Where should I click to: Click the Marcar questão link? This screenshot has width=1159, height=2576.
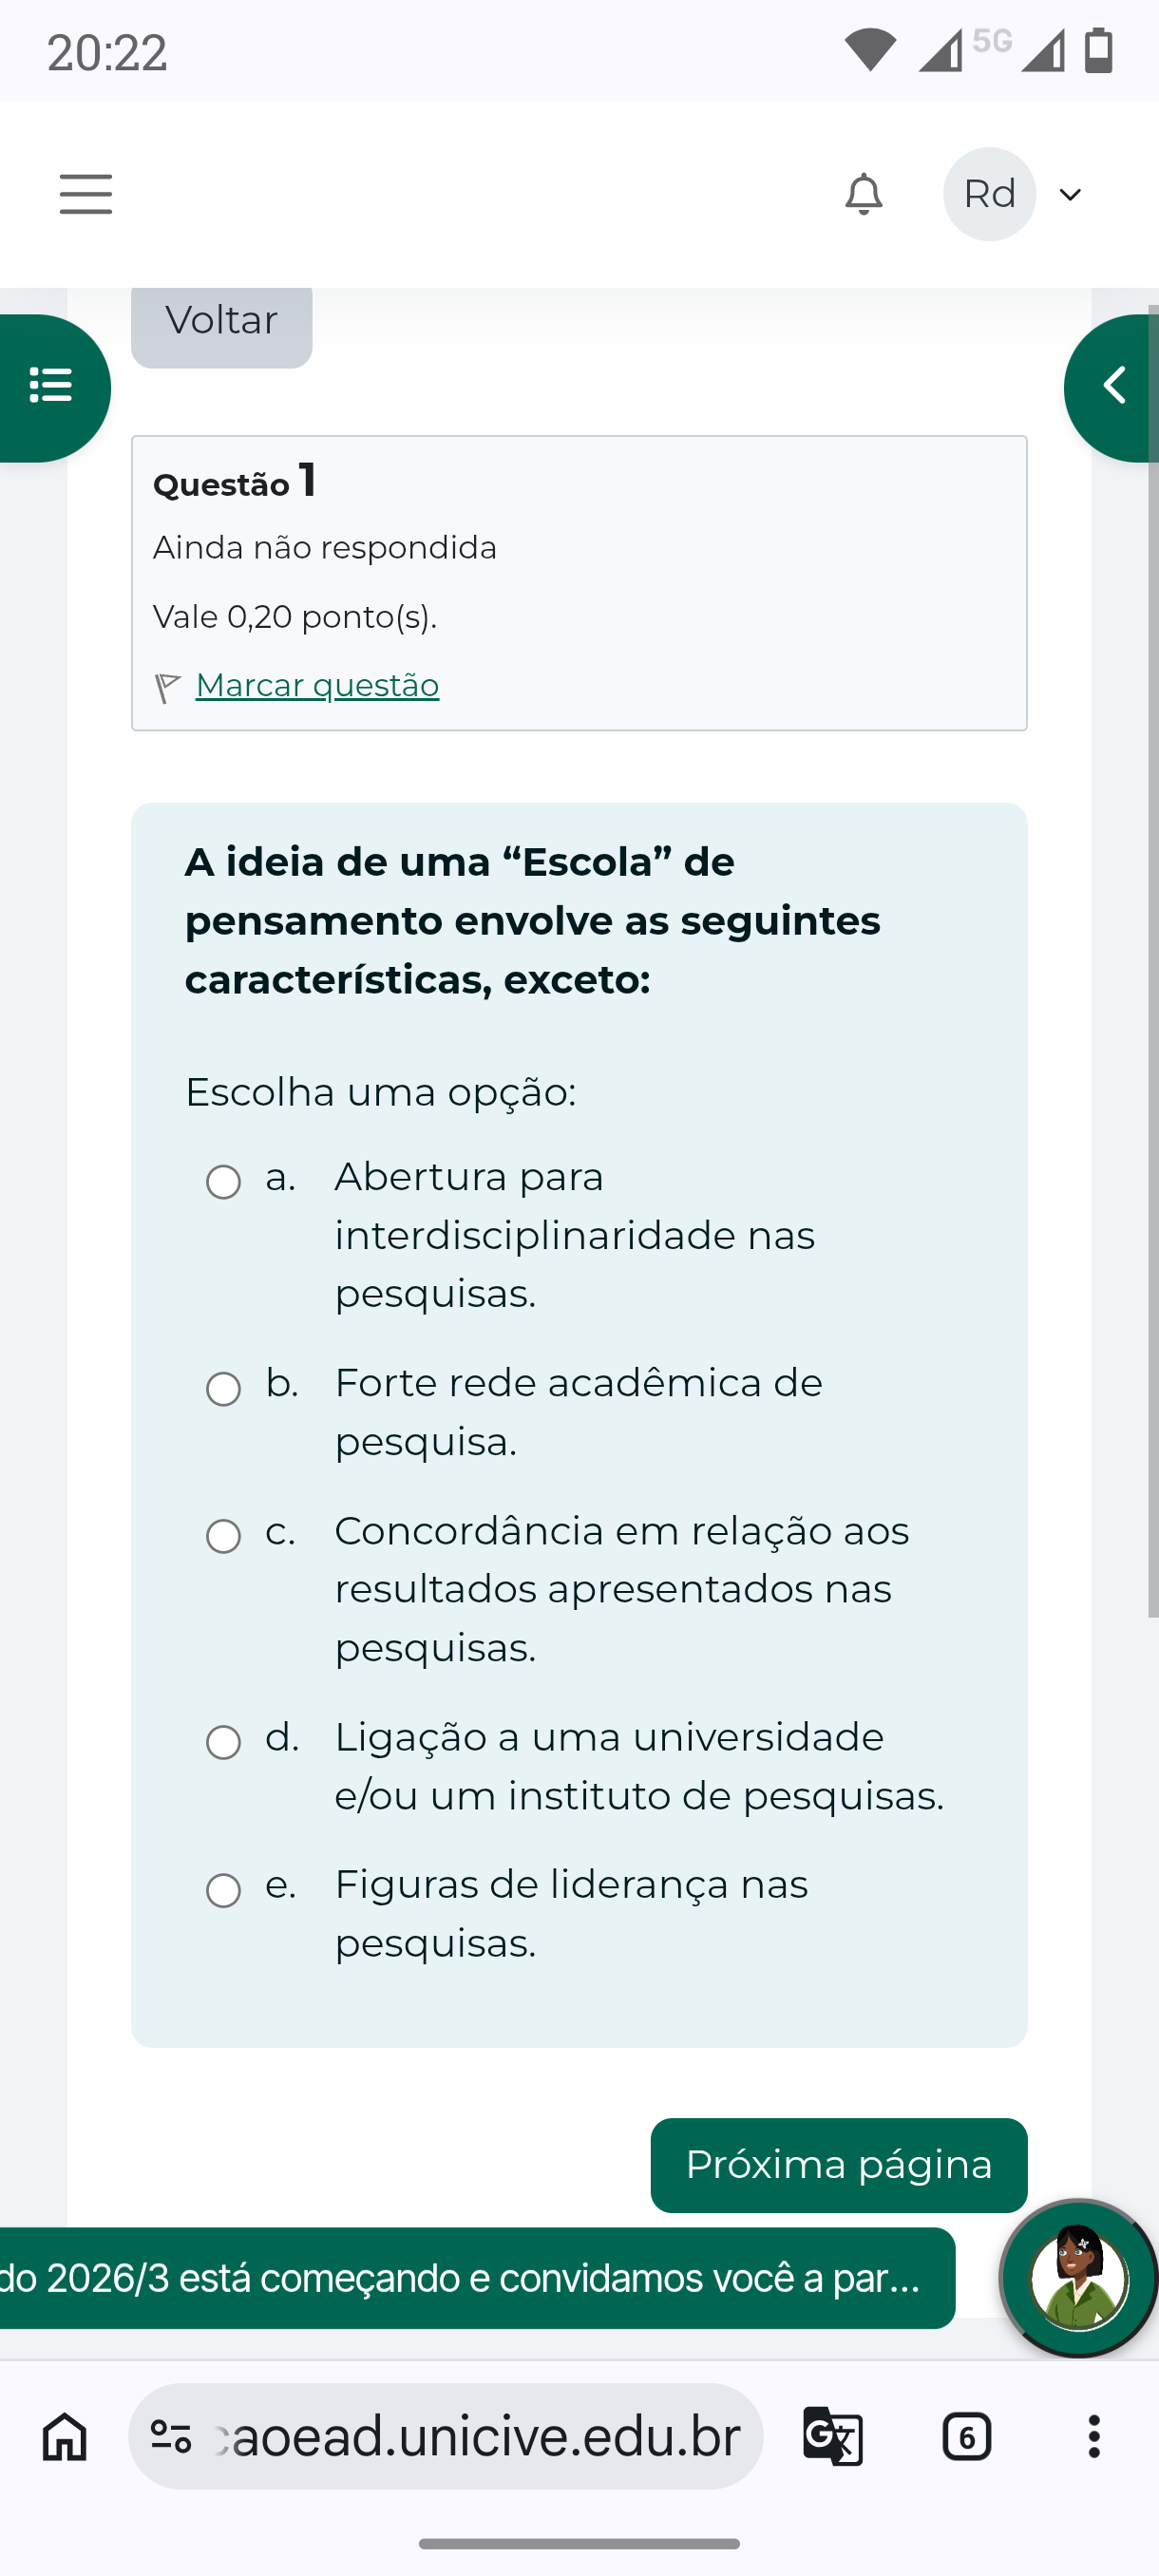pos(317,685)
